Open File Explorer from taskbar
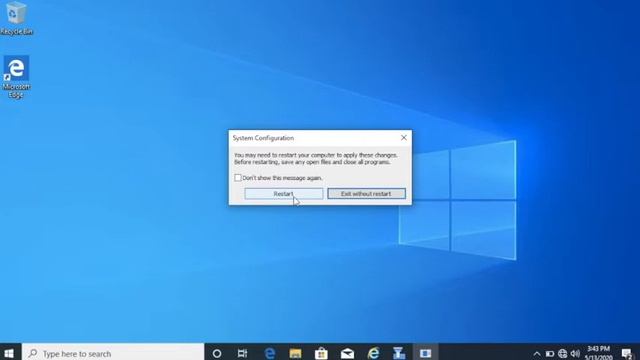This screenshot has height=360, width=640. pos(295,353)
